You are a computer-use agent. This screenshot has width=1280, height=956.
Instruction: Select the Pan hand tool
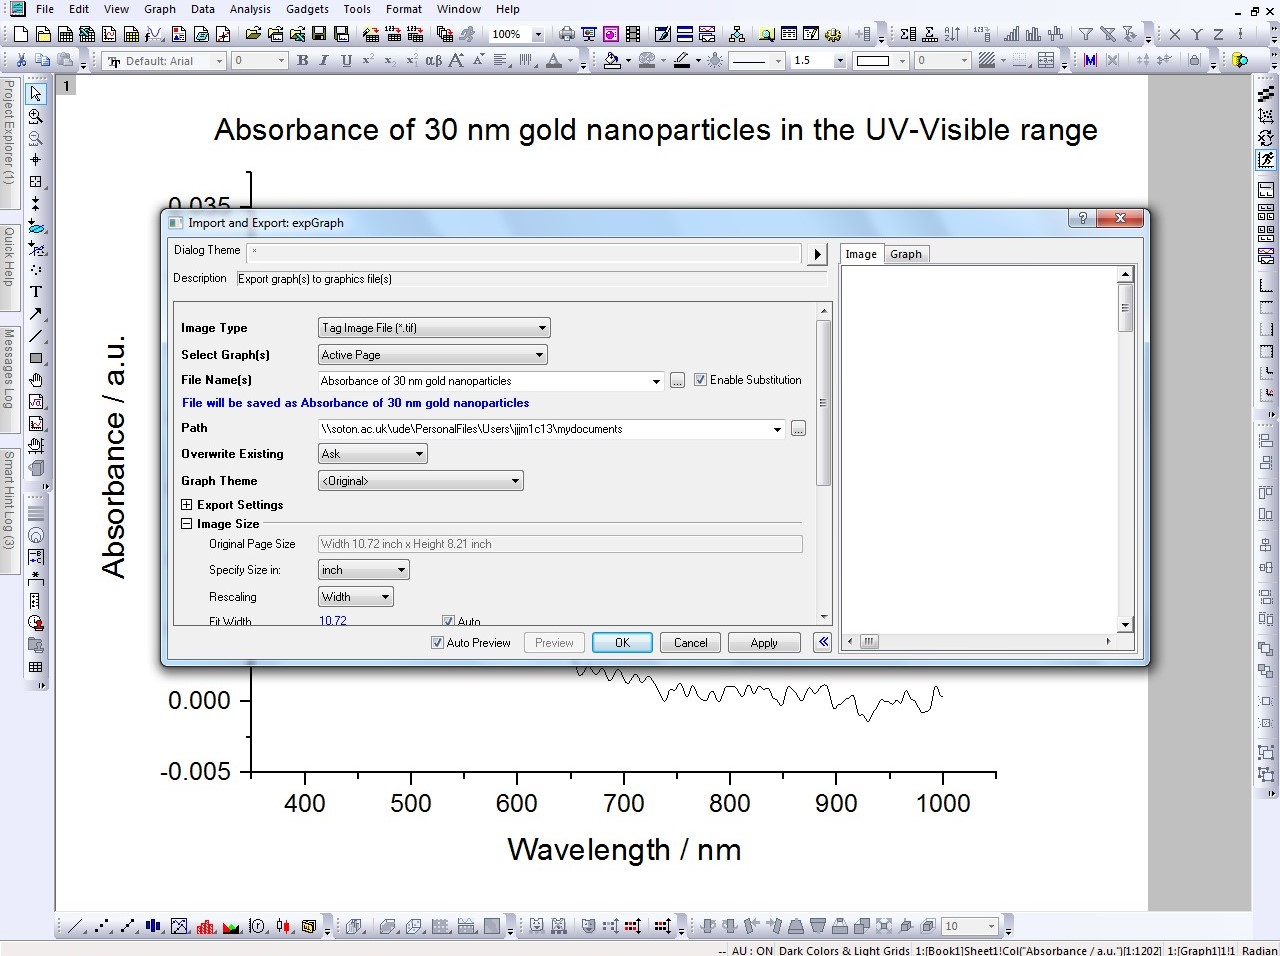(36, 380)
